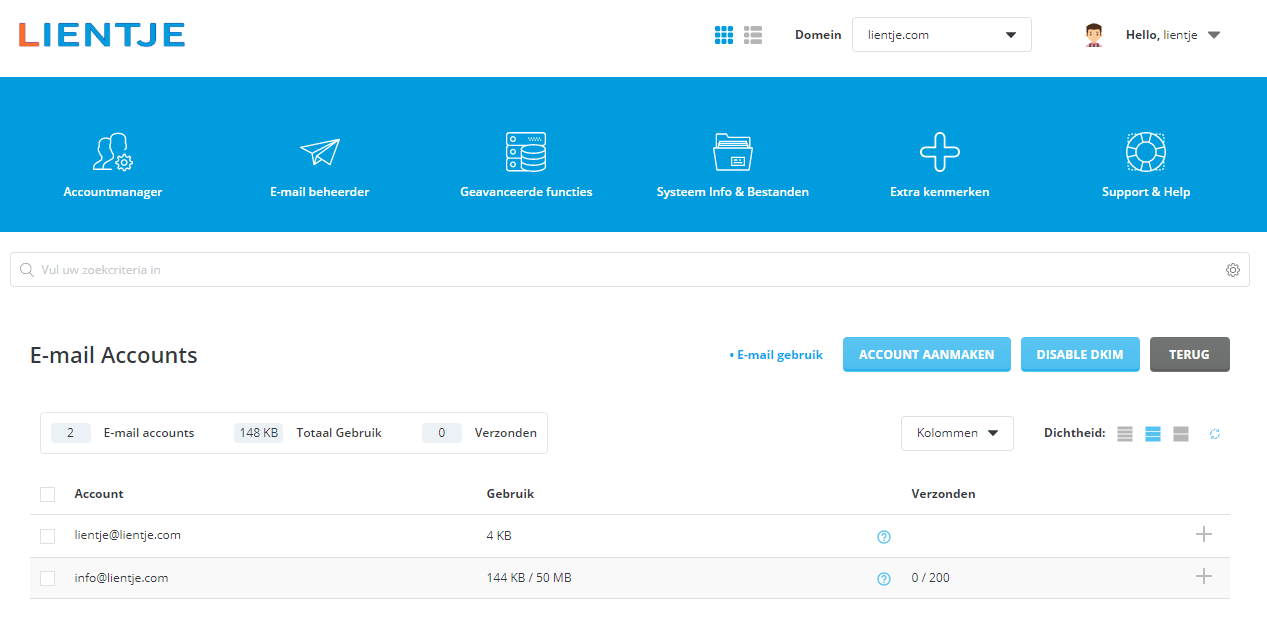The height and width of the screenshot is (618, 1267).
Task: Switch to grid view layout icon
Action: (x=724, y=35)
